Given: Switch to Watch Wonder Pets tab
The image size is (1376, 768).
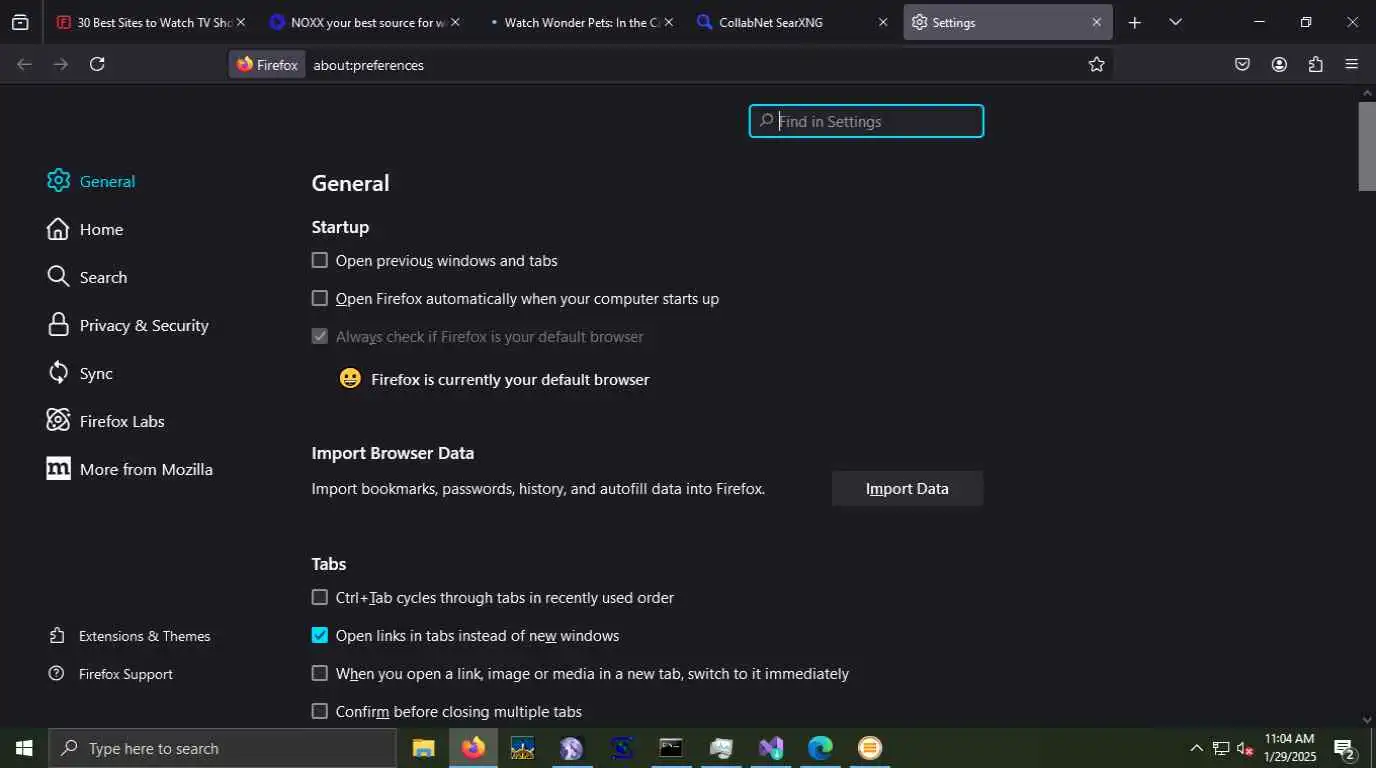Looking at the screenshot, I should click(x=579, y=22).
